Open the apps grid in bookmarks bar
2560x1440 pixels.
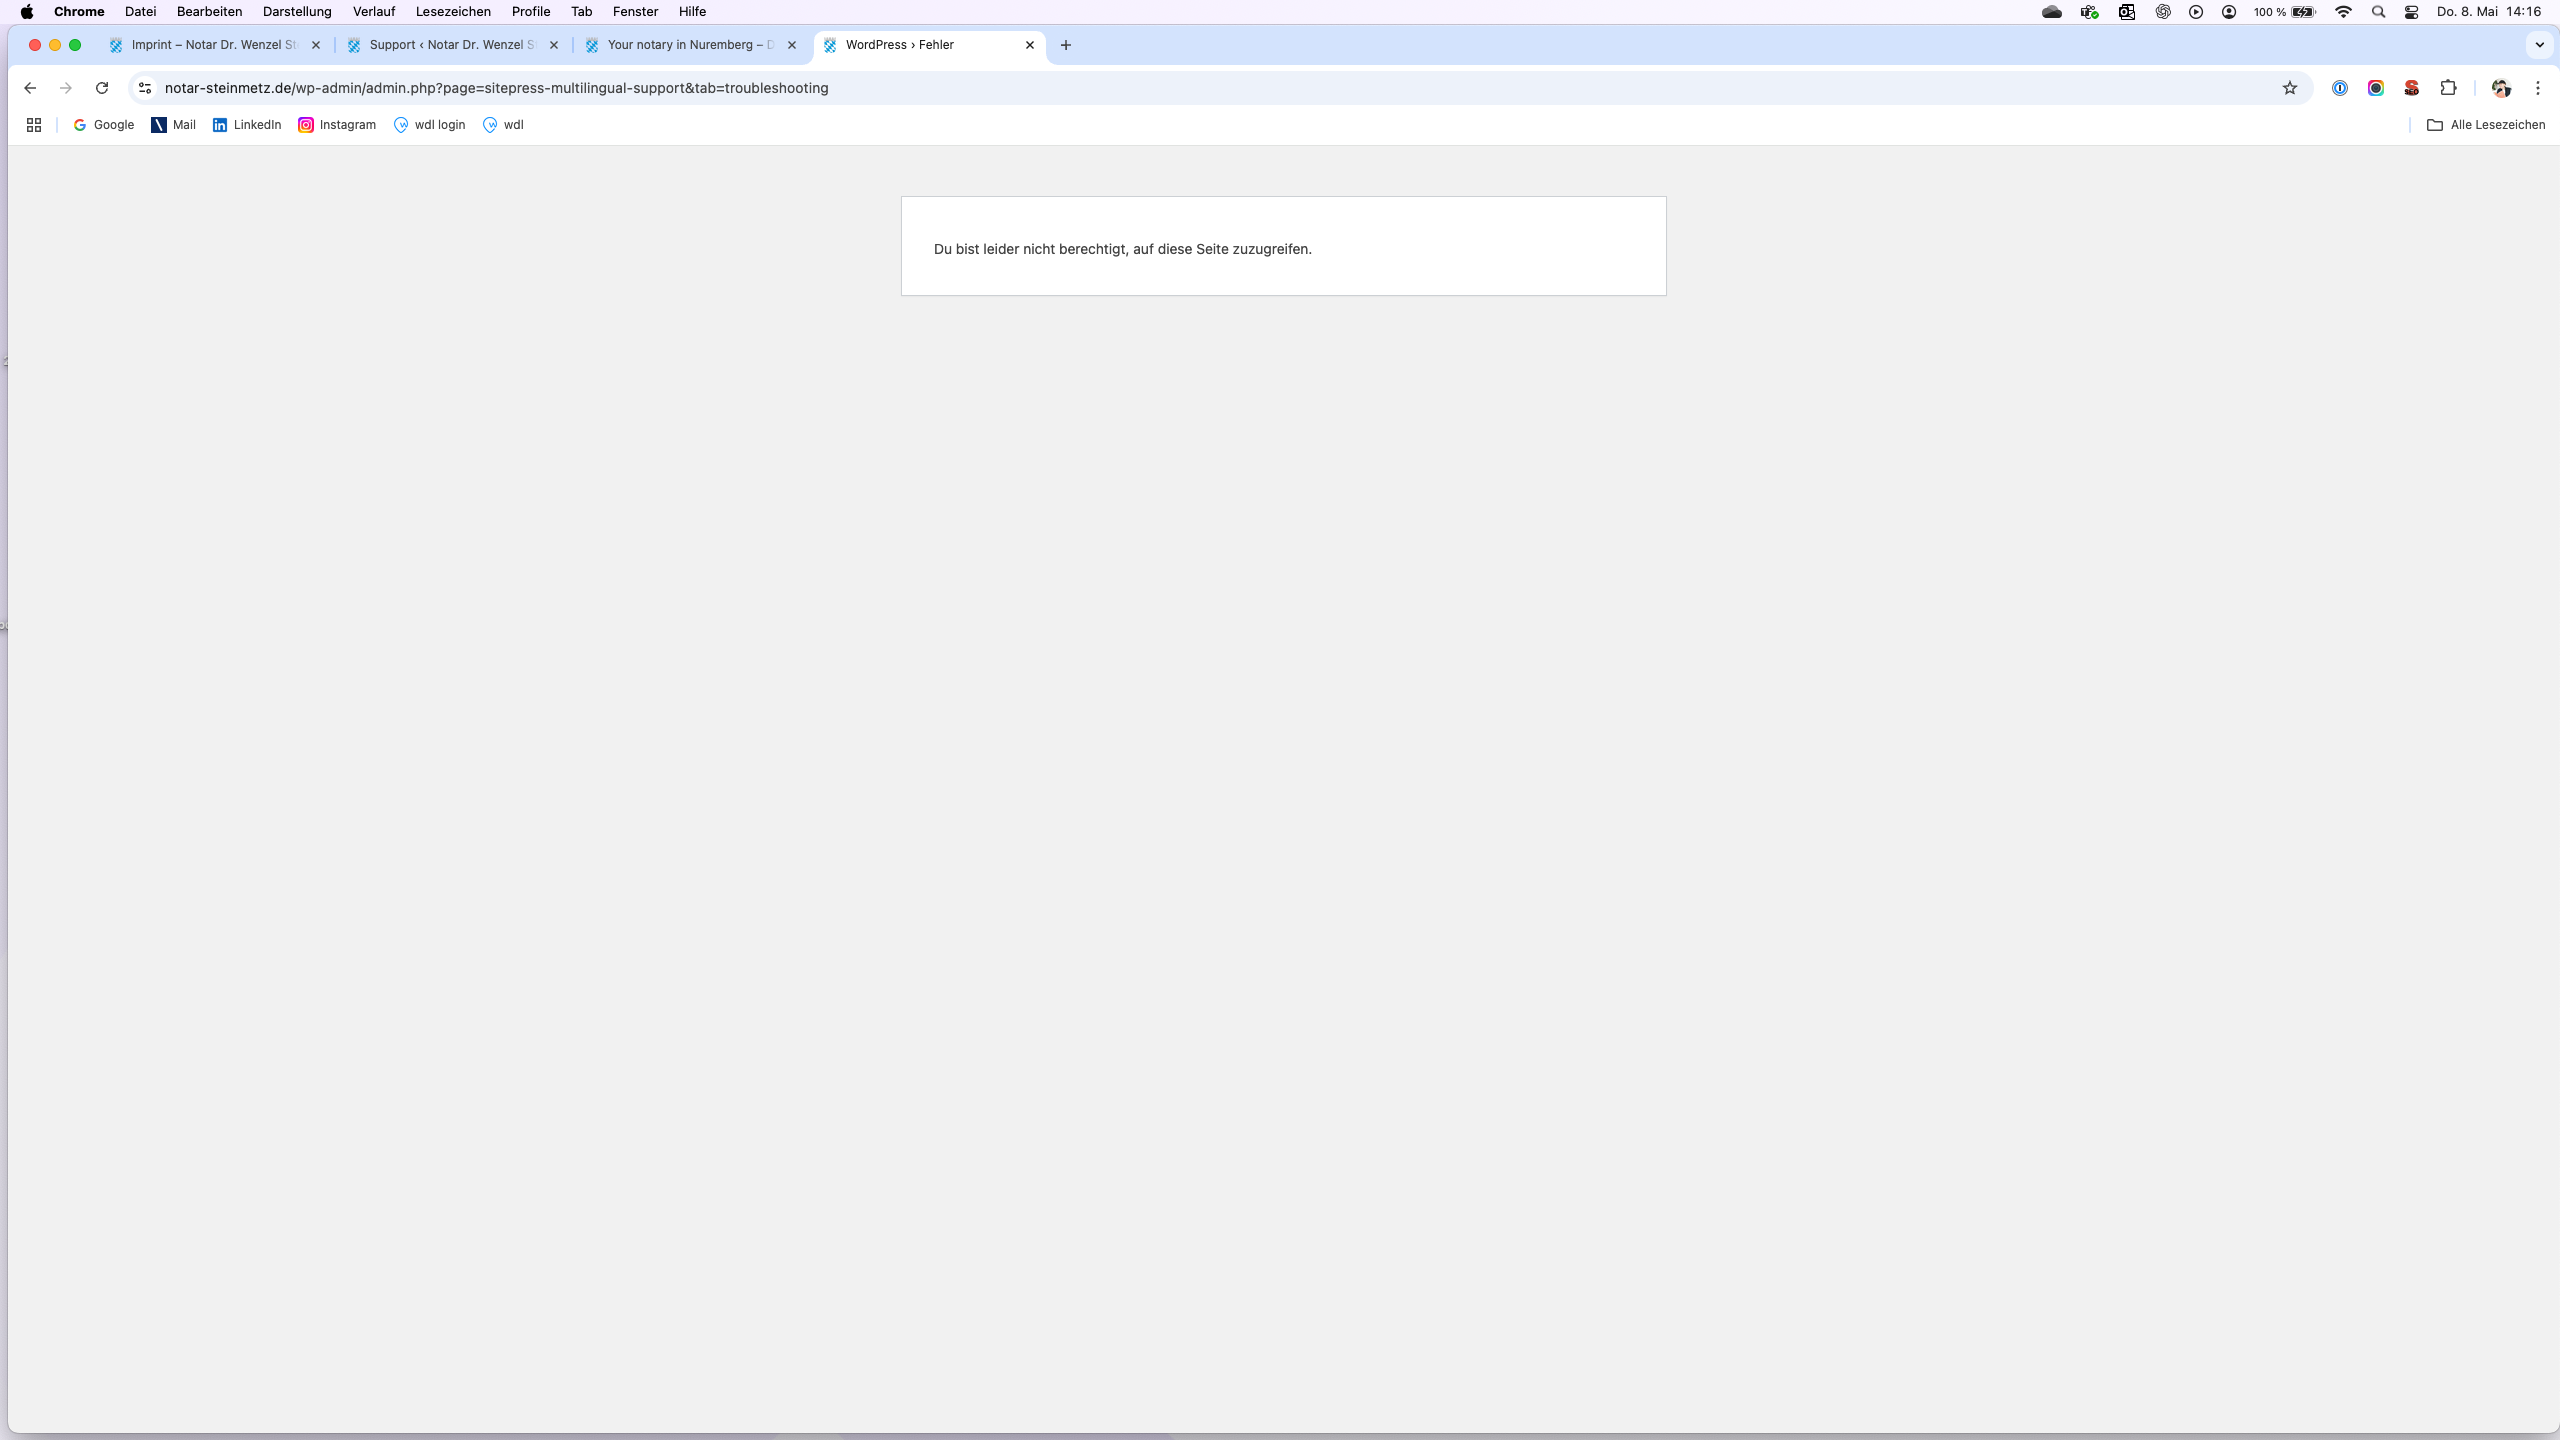[x=34, y=125]
